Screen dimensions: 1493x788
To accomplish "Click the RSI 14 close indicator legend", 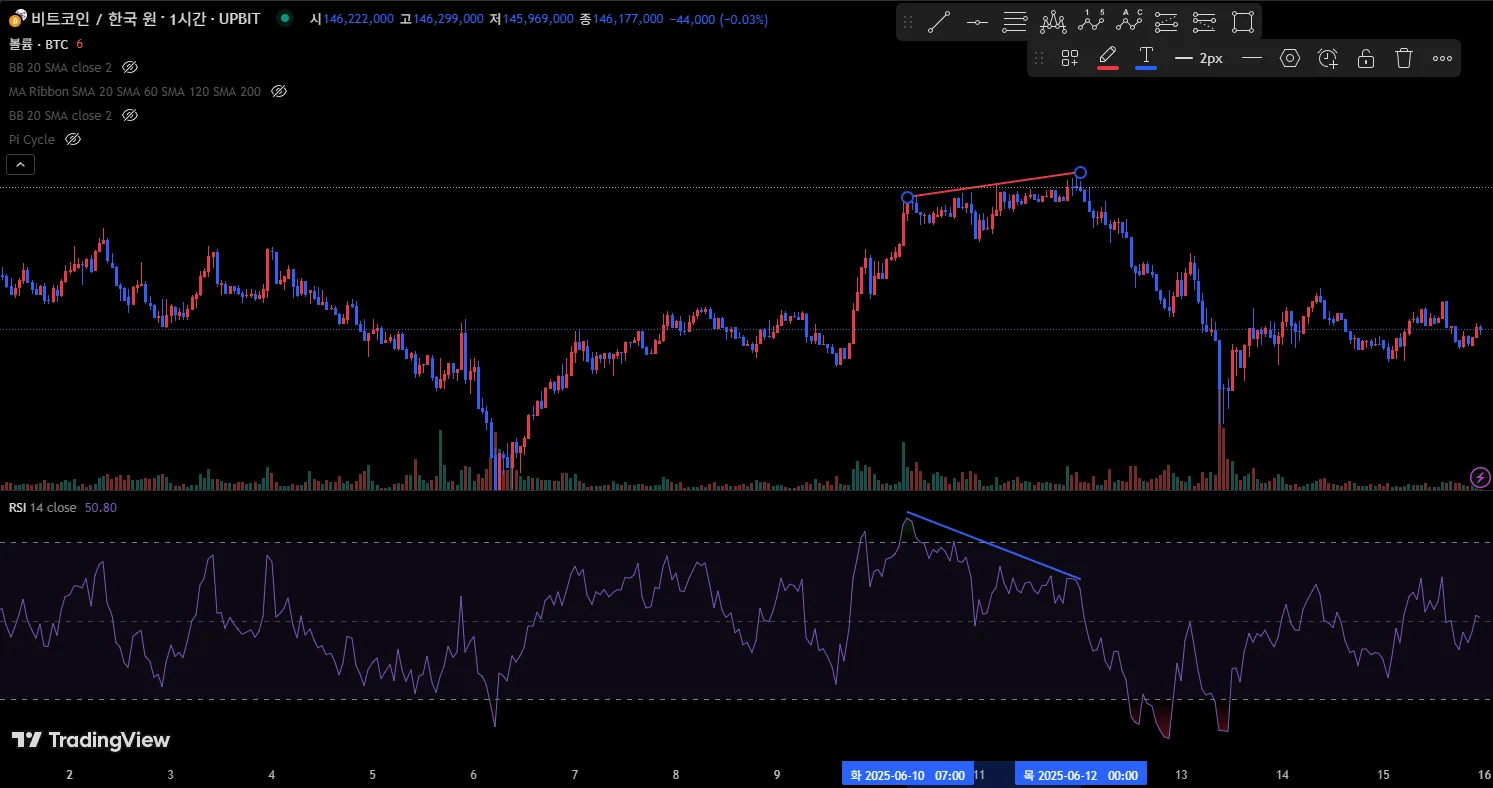I will (x=43, y=507).
